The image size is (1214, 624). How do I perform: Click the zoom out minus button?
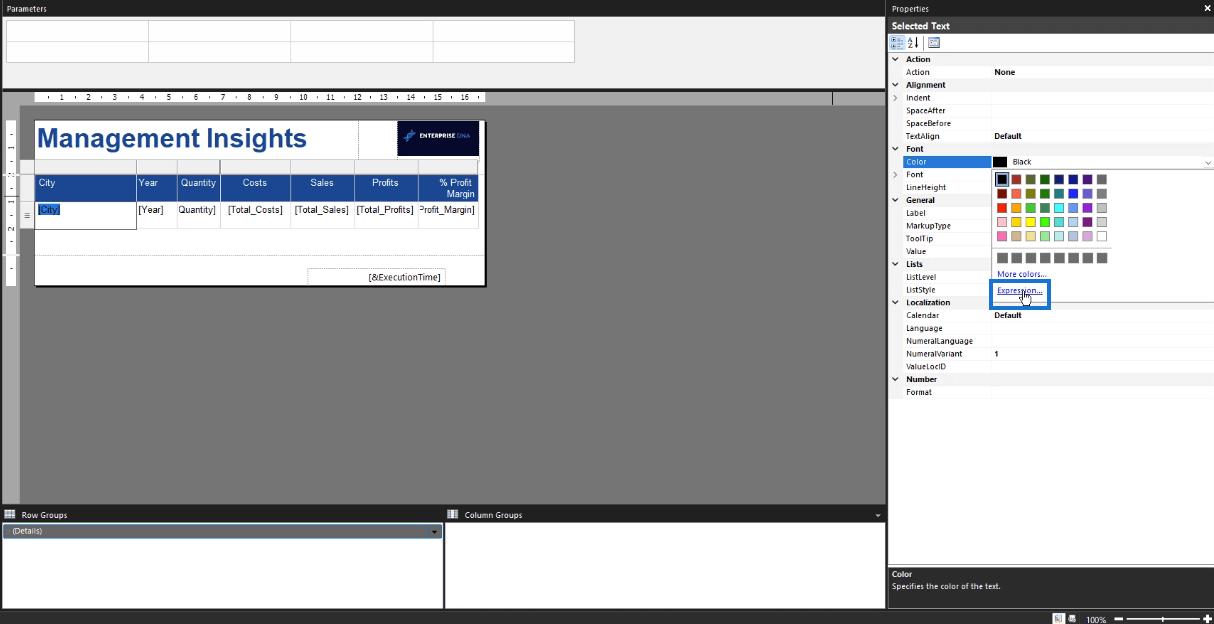(1119, 620)
